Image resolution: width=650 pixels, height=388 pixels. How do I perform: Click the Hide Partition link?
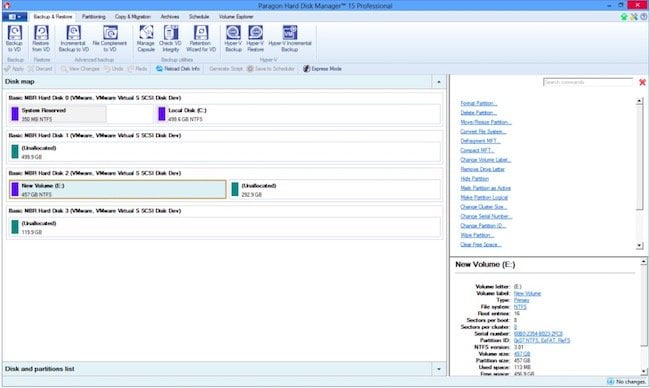pos(475,179)
